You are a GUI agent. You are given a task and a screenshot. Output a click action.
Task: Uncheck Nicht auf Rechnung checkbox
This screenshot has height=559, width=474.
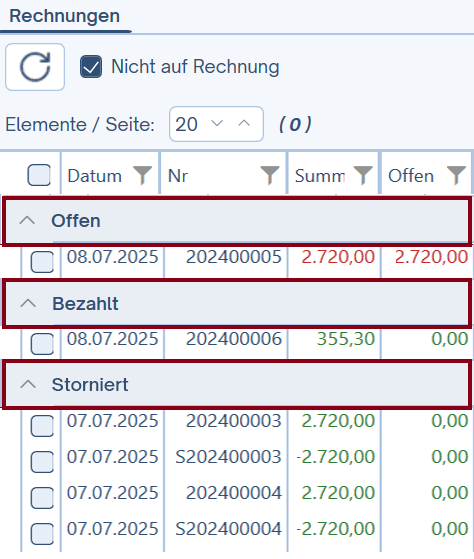coord(91,67)
